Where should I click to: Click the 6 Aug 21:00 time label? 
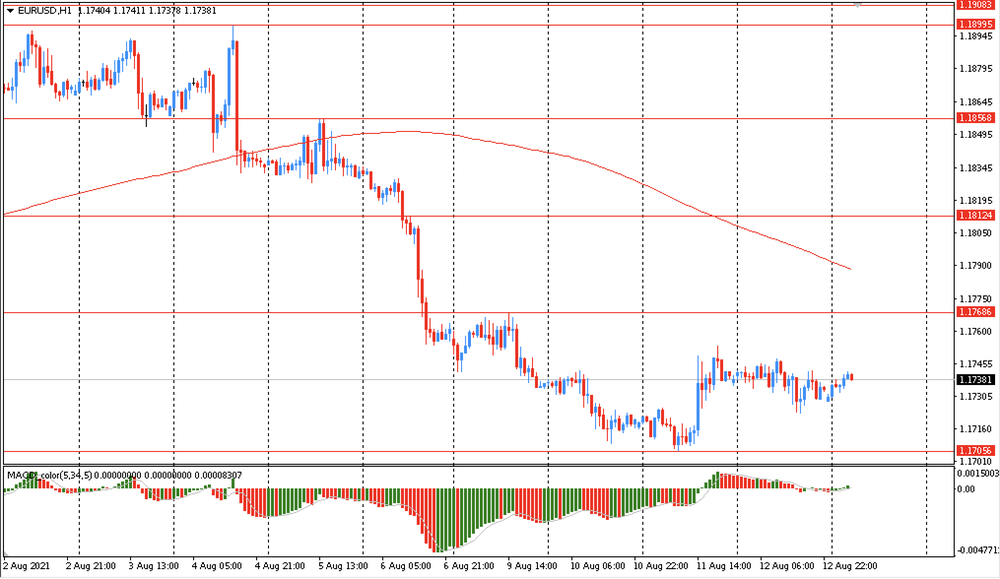click(x=469, y=566)
